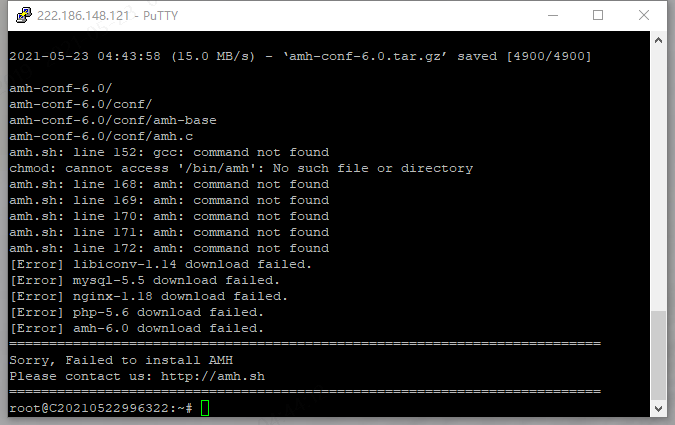Maximize the PuTTY window
The width and height of the screenshot is (675, 425).
598,15
